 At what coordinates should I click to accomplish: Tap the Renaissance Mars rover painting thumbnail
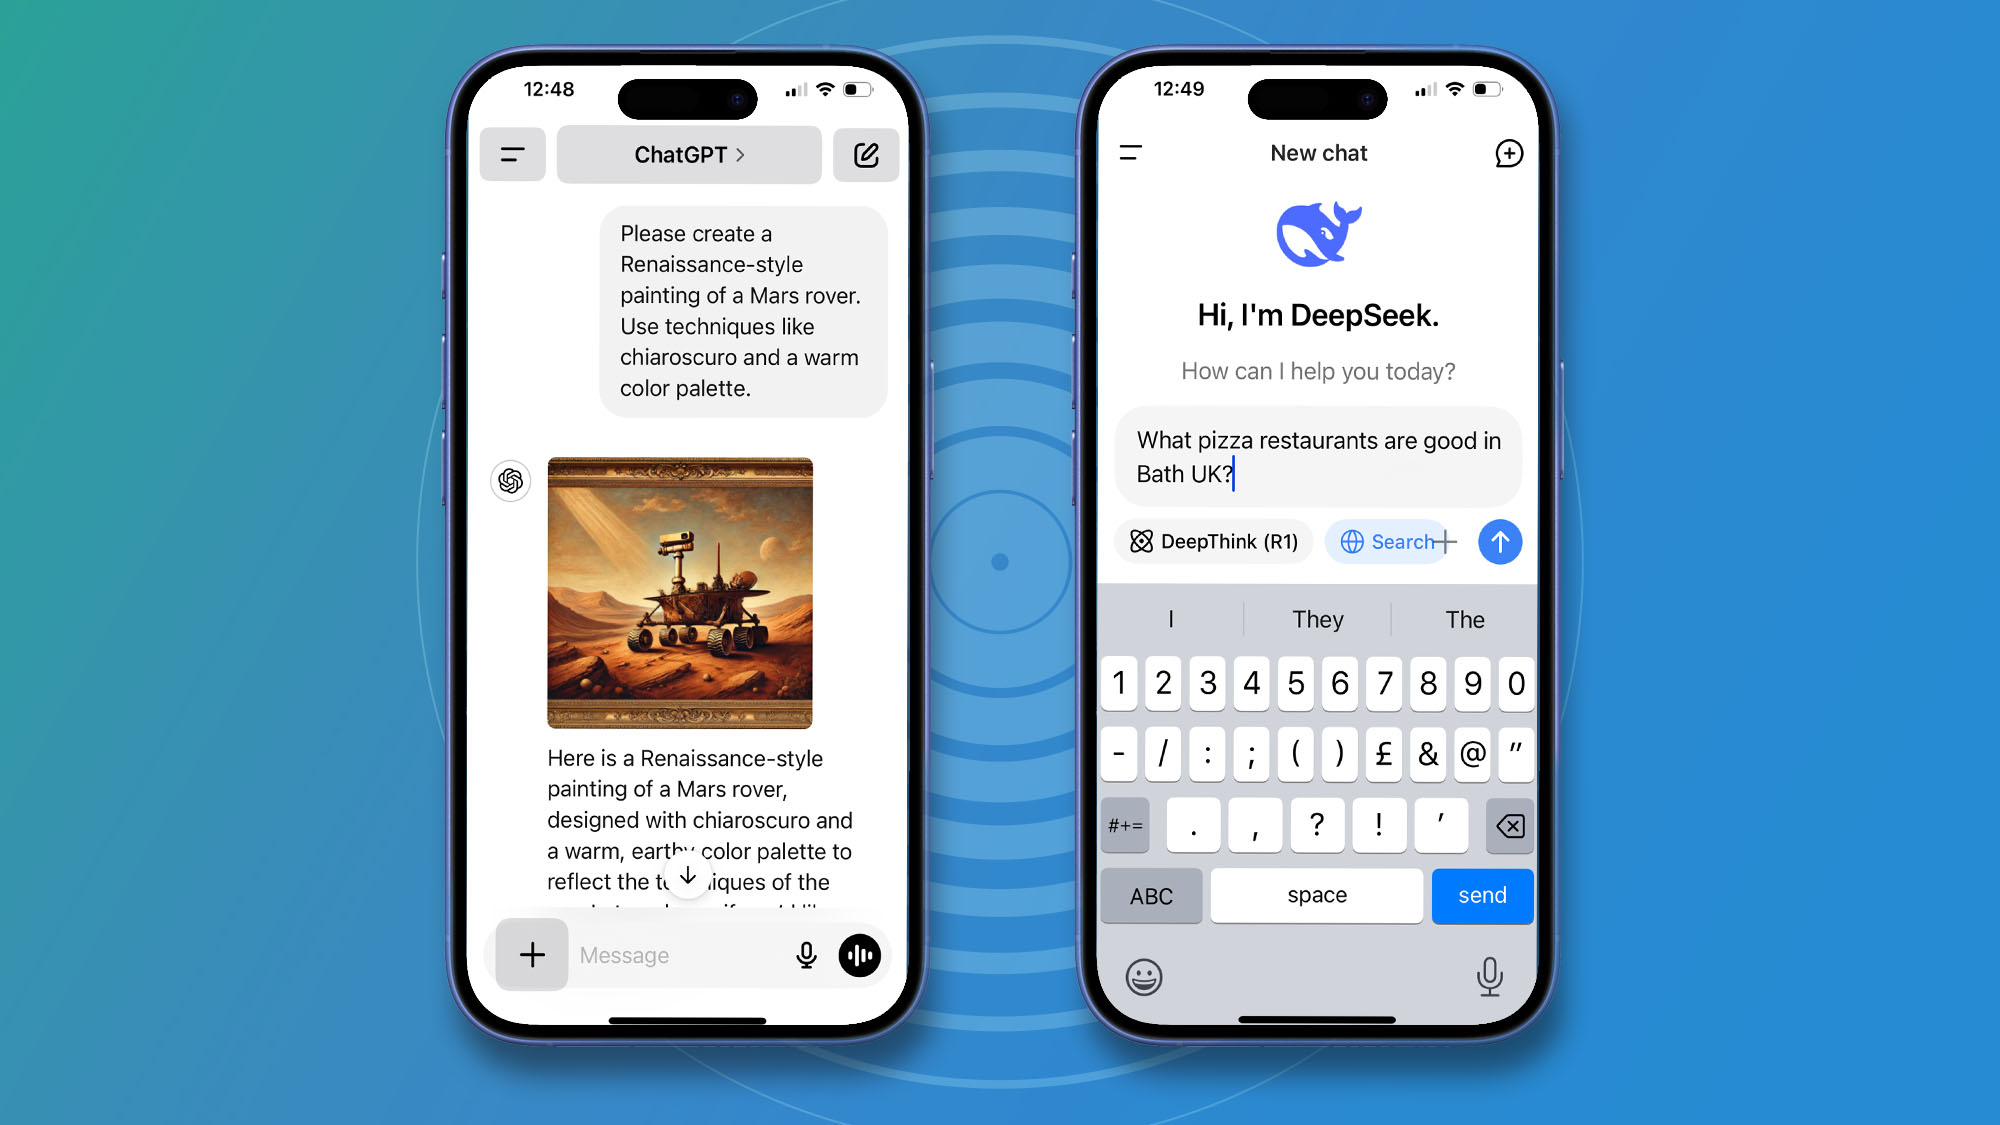(x=680, y=593)
